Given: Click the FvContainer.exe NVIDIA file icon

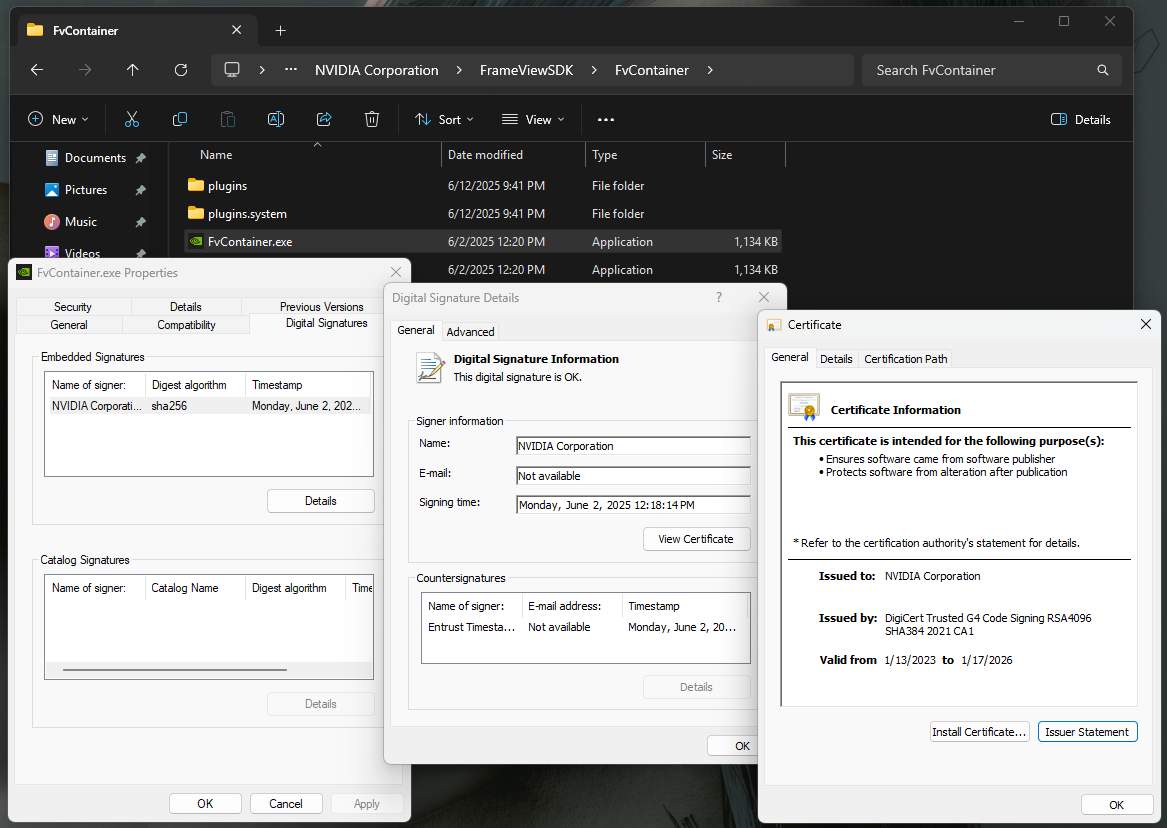Looking at the screenshot, I should 196,242.
